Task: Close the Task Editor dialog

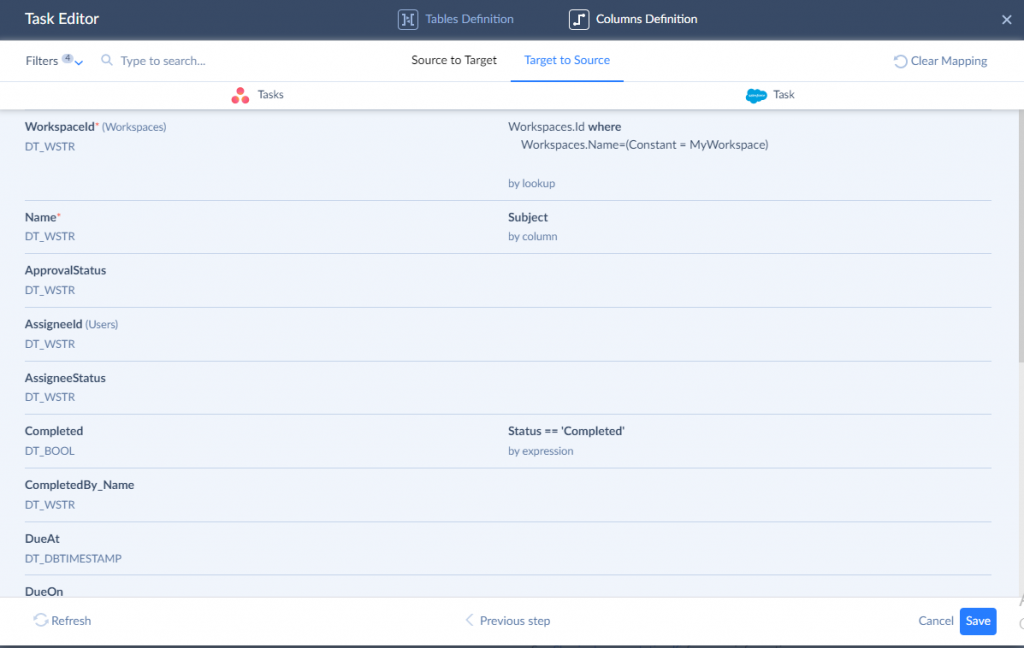Action: point(1006,20)
